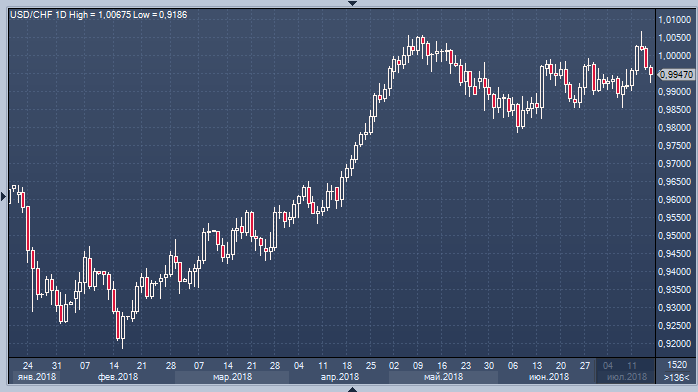Click the downward triangle arrow at top edge
The image size is (698, 392).
[x=352, y=3]
